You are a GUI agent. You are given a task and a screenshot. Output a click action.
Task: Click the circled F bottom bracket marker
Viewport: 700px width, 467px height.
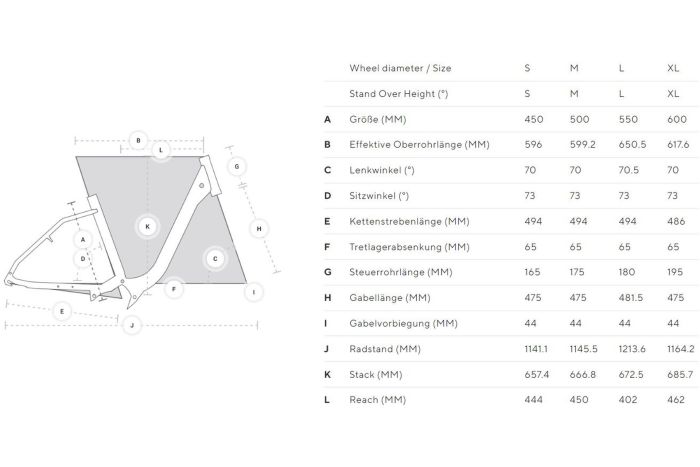[x=174, y=289]
